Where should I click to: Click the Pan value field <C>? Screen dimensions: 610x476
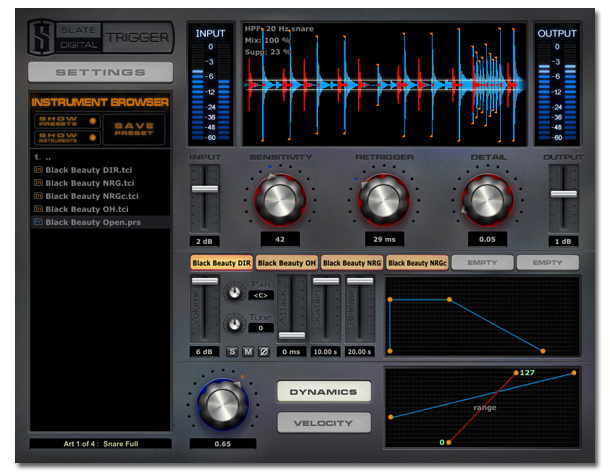[x=261, y=296]
